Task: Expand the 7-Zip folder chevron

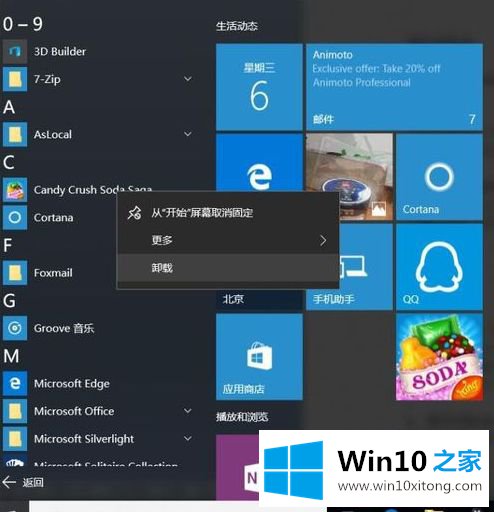Action: [x=188, y=79]
